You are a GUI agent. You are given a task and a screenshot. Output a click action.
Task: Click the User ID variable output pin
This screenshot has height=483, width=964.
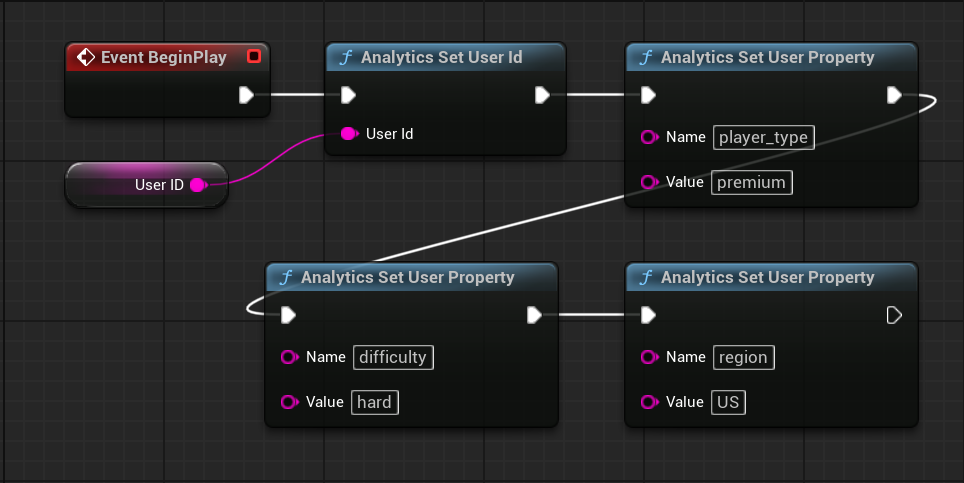(x=197, y=185)
